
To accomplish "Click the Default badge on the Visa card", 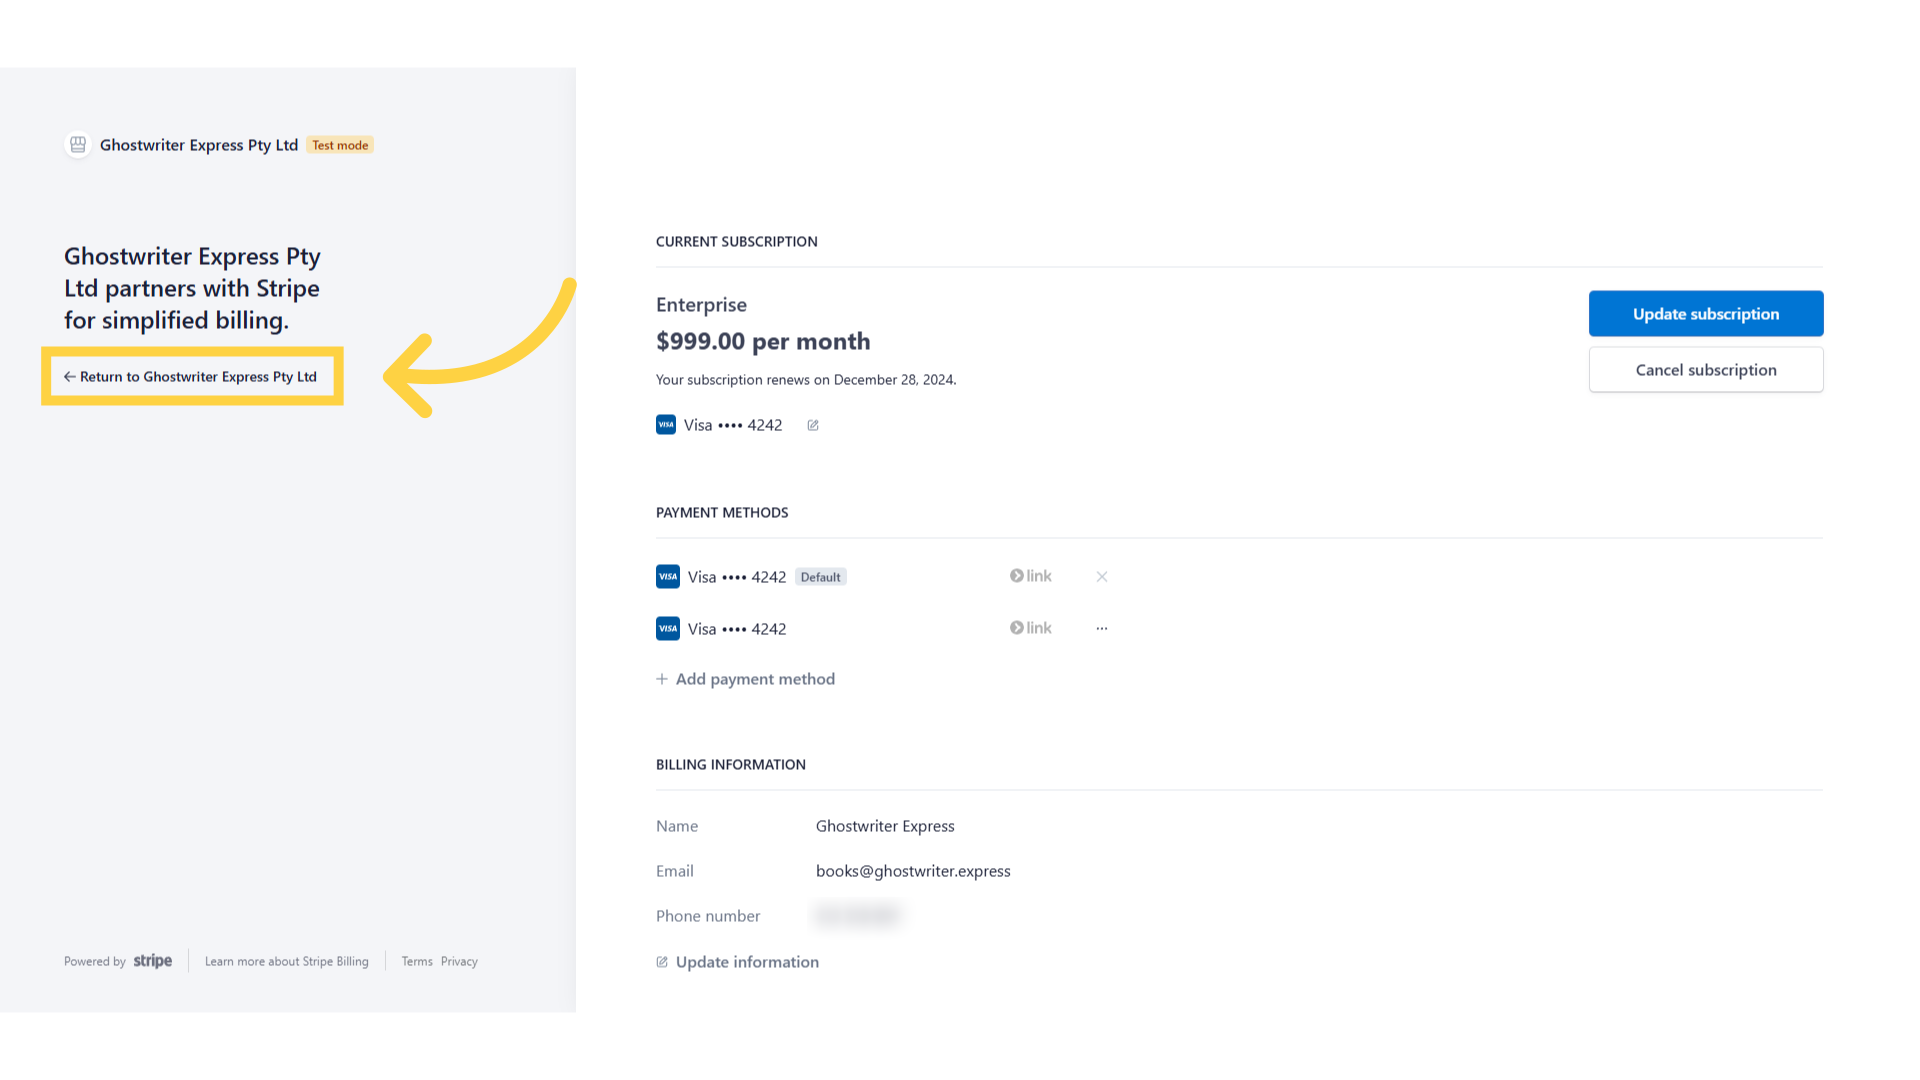I will click(x=821, y=577).
